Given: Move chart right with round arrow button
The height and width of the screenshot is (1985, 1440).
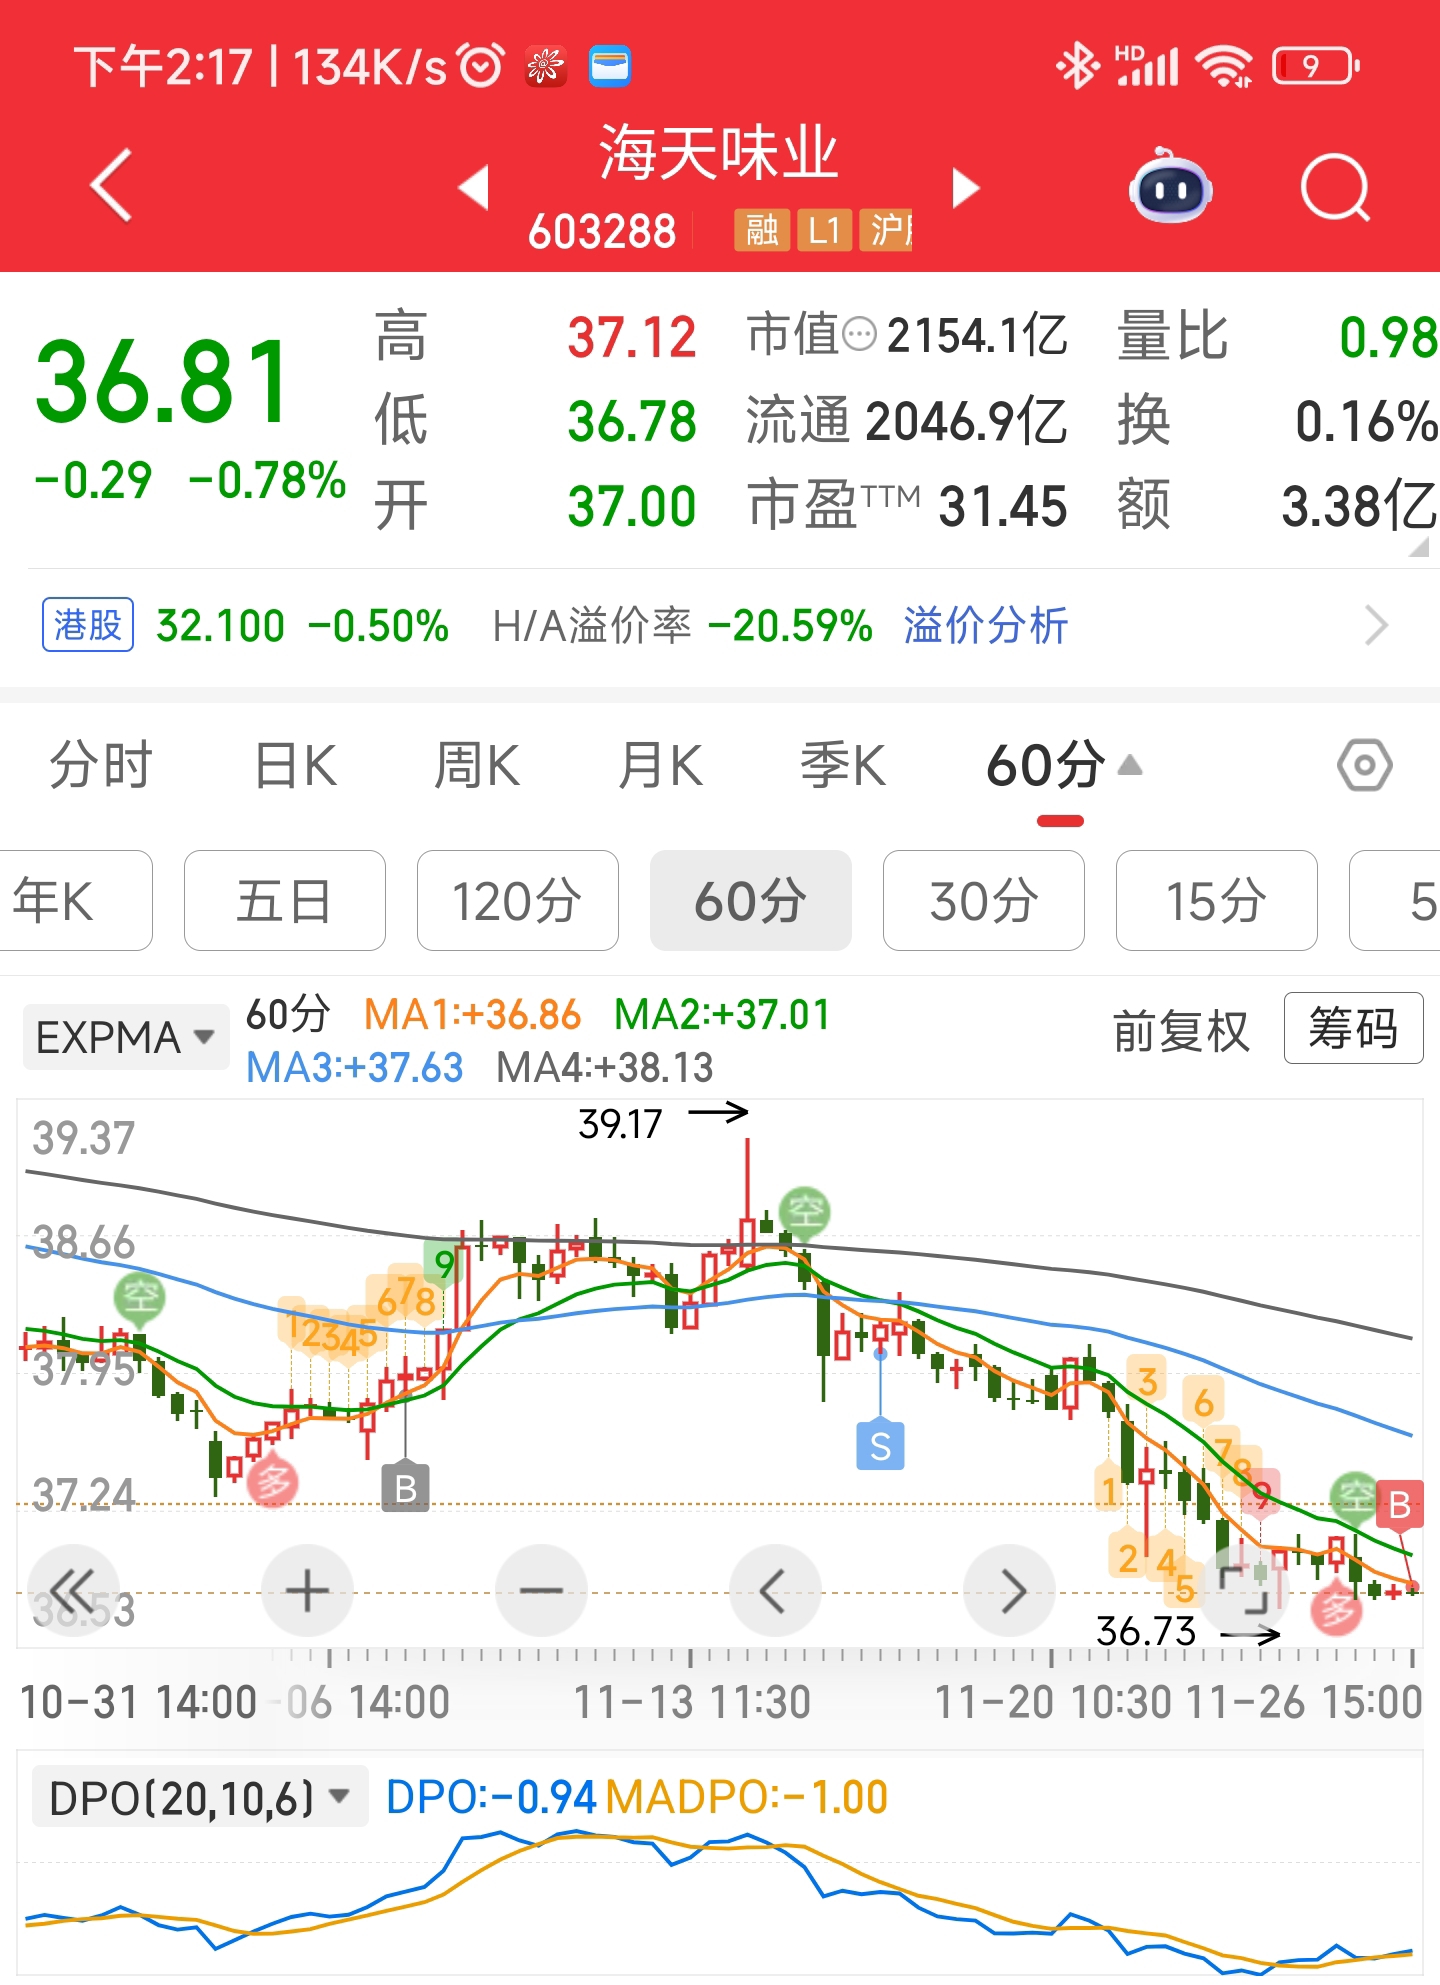Looking at the screenshot, I should click(x=1009, y=1590).
